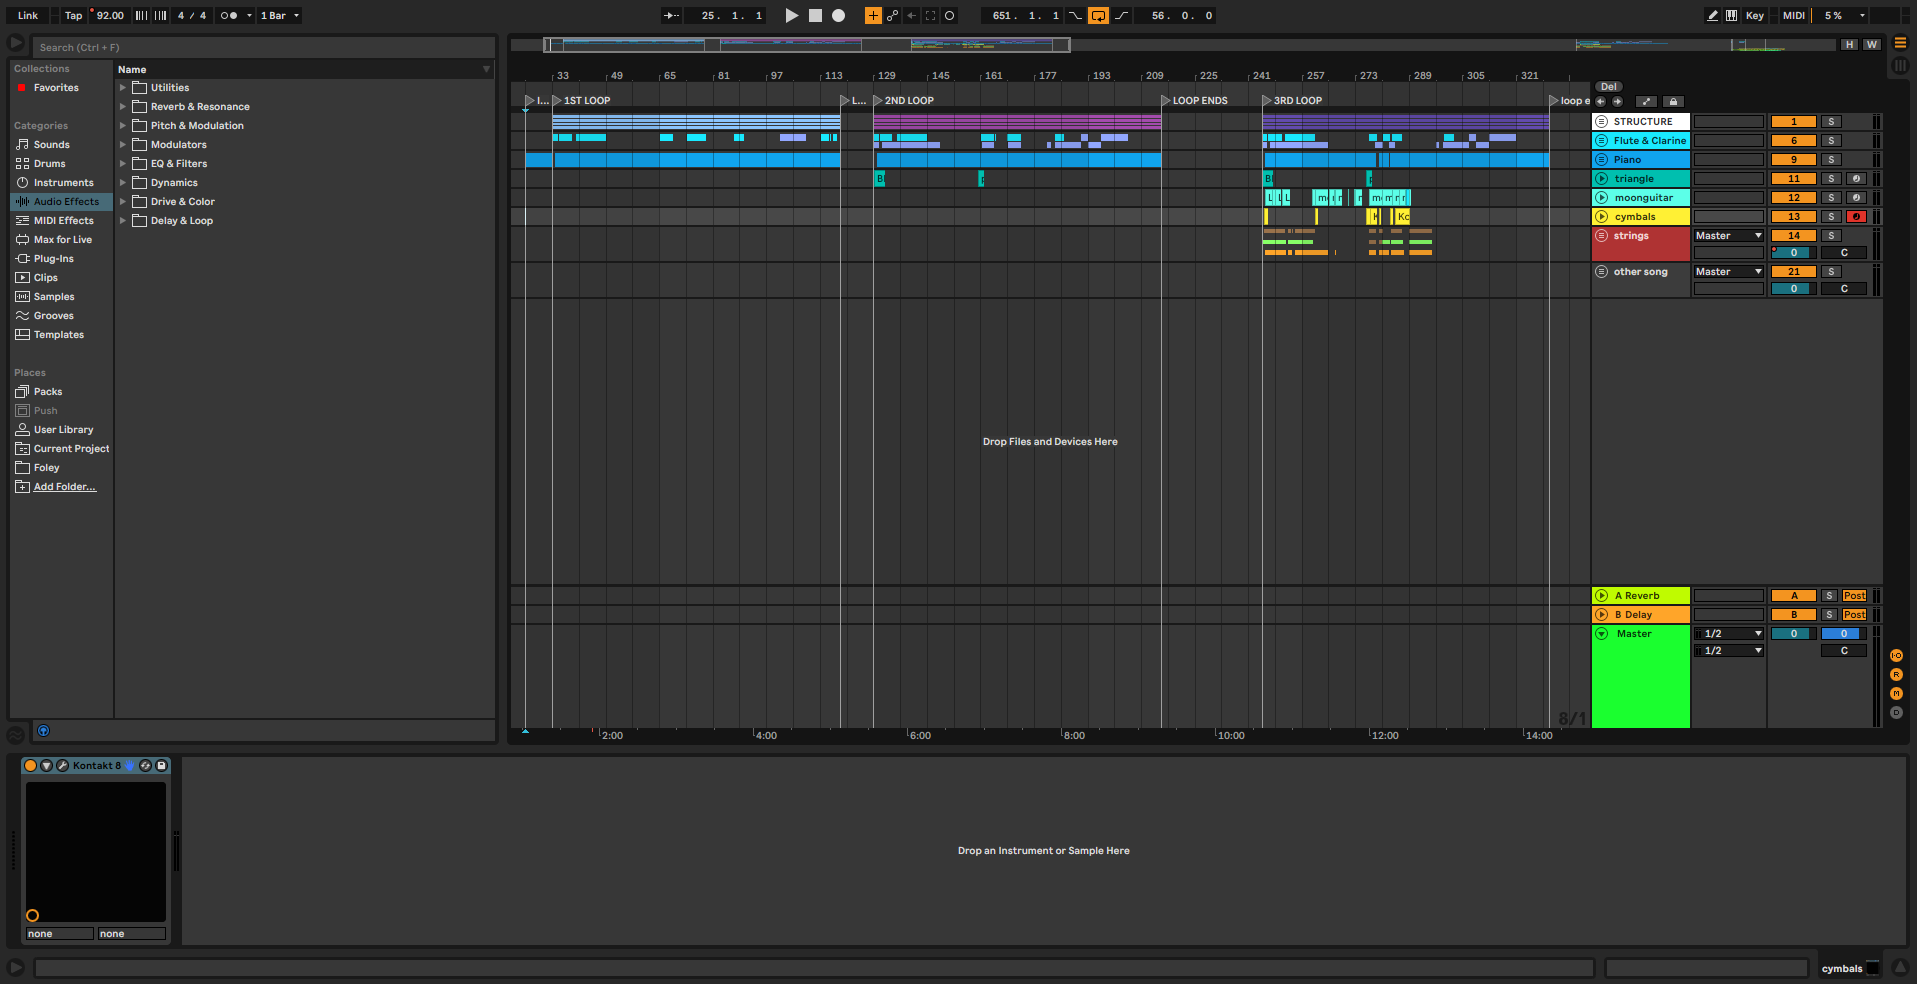Click the Session Record circle button

950,16
